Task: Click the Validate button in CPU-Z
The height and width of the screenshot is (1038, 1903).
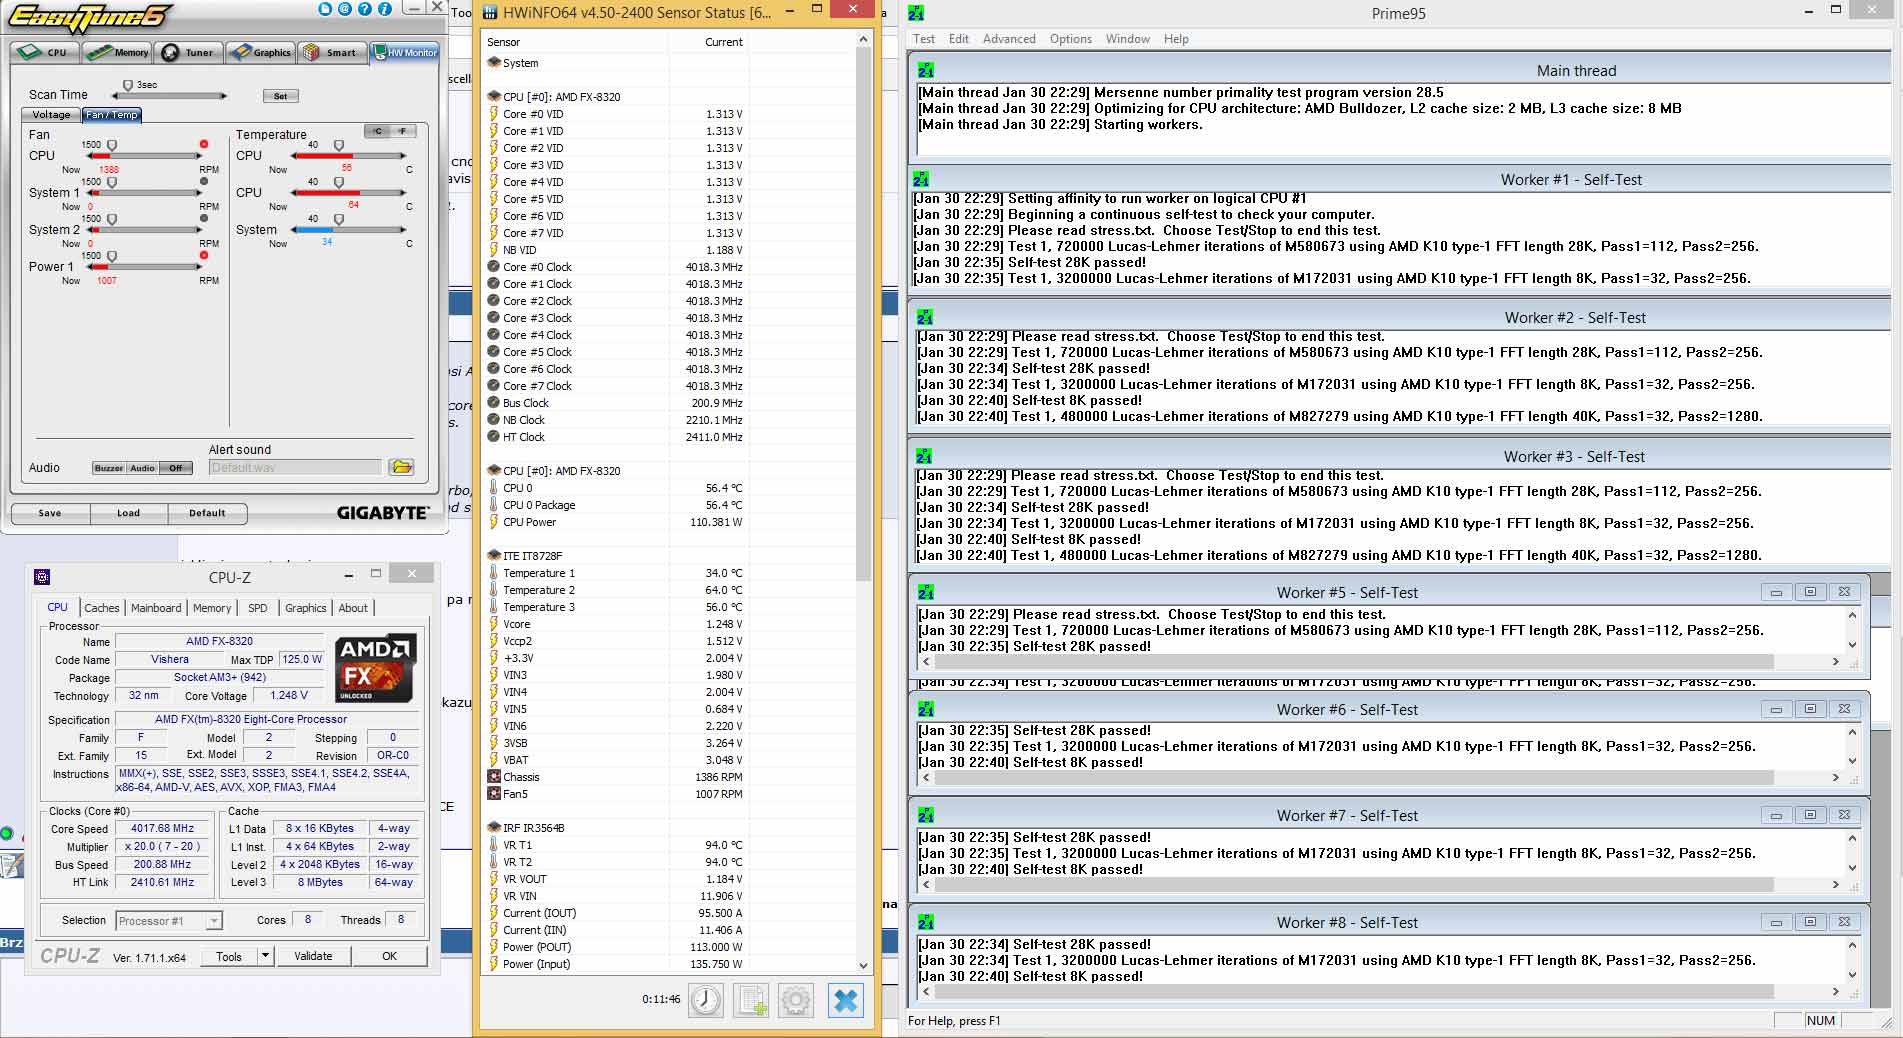Action: click(x=313, y=956)
